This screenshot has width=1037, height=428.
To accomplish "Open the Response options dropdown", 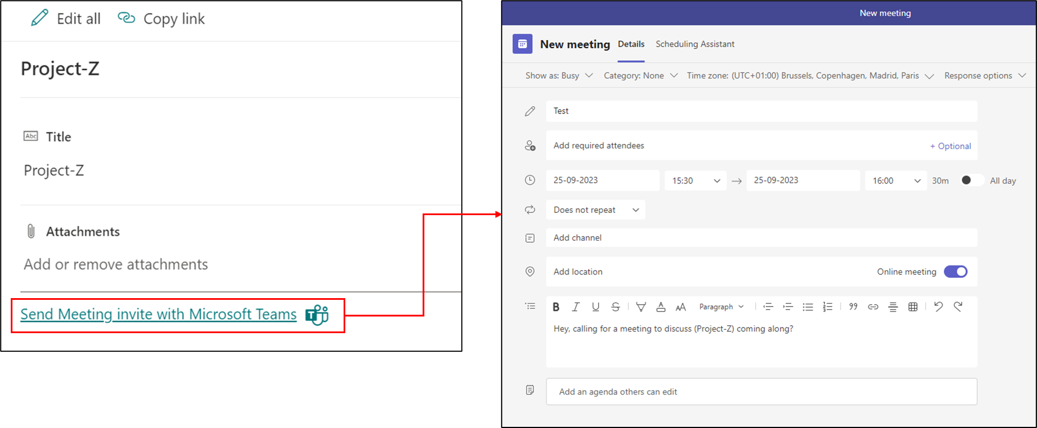I will click(985, 75).
